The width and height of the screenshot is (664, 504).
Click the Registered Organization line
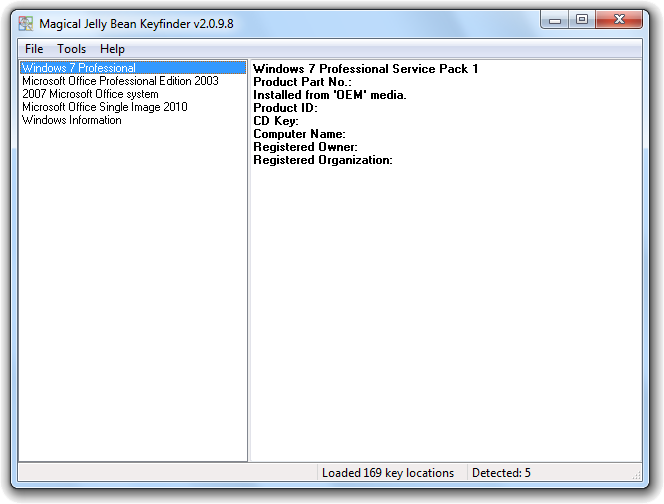323,161
